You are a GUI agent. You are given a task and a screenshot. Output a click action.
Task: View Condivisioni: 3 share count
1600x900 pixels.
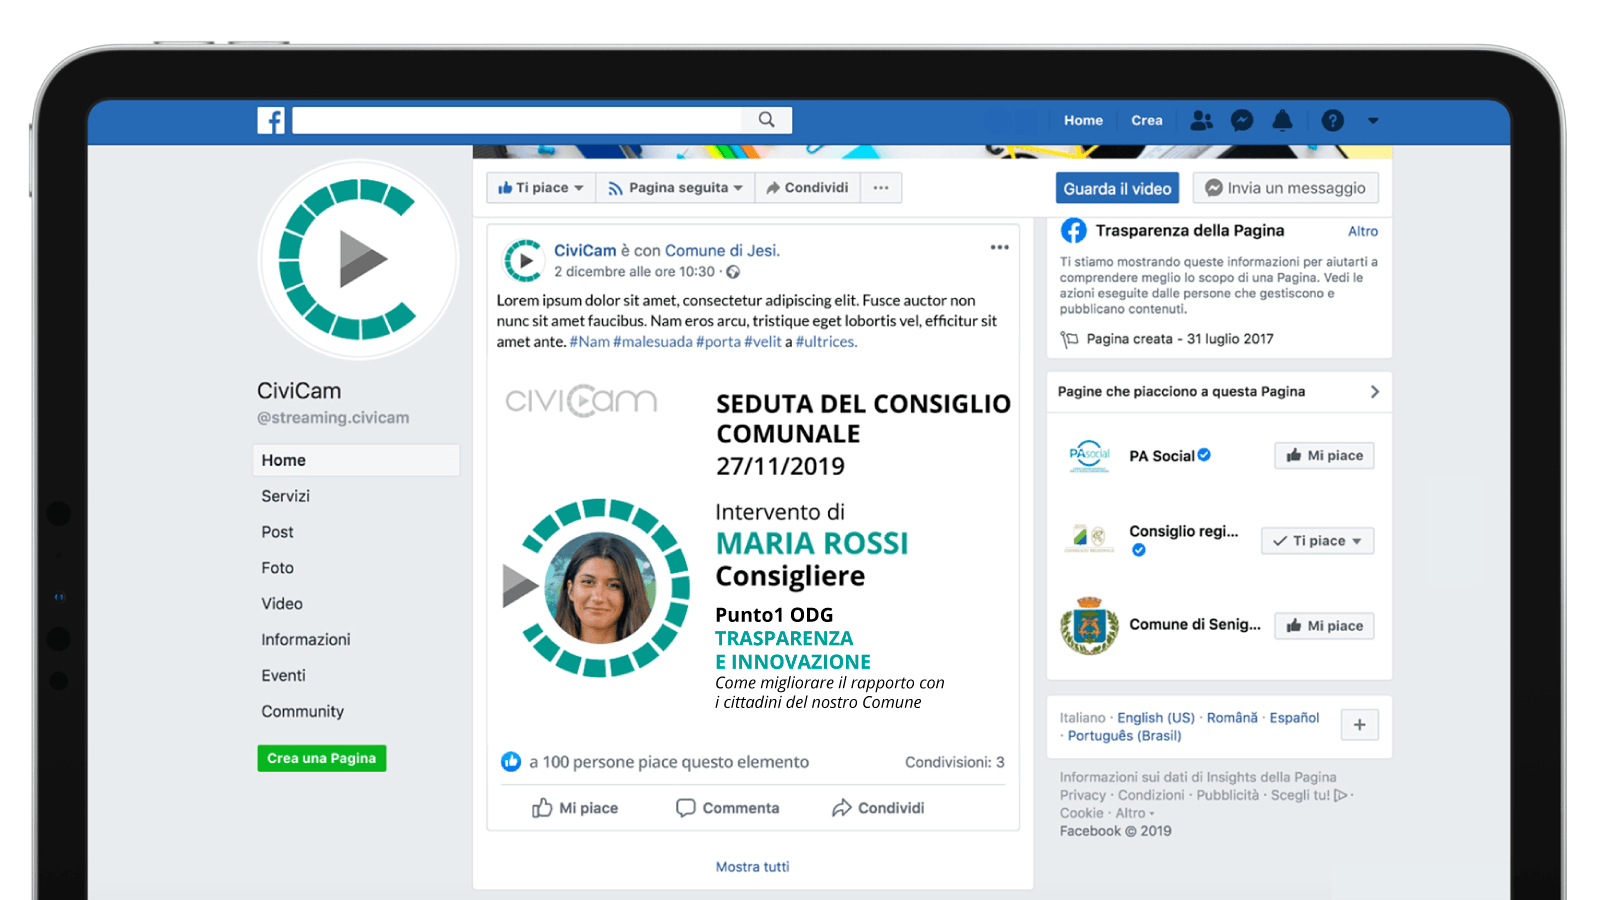pyautogui.click(x=955, y=762)
